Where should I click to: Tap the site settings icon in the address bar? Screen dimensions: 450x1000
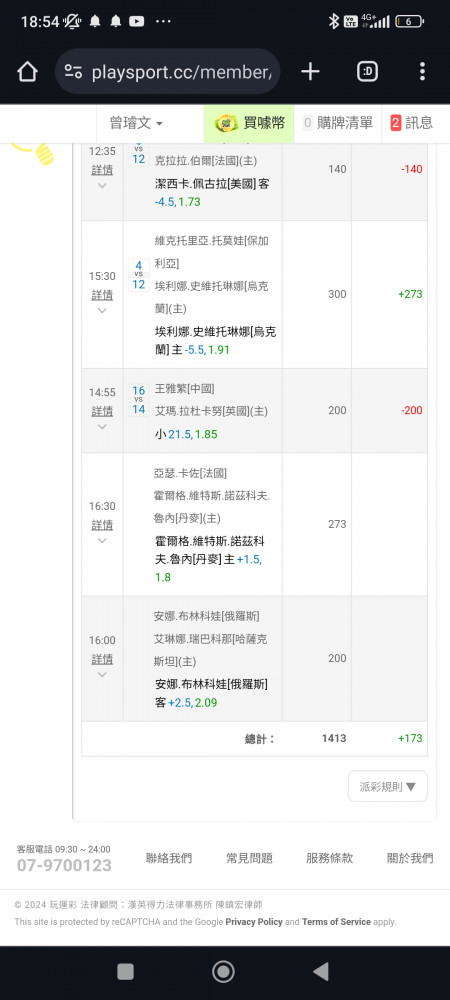pos(73,71)
